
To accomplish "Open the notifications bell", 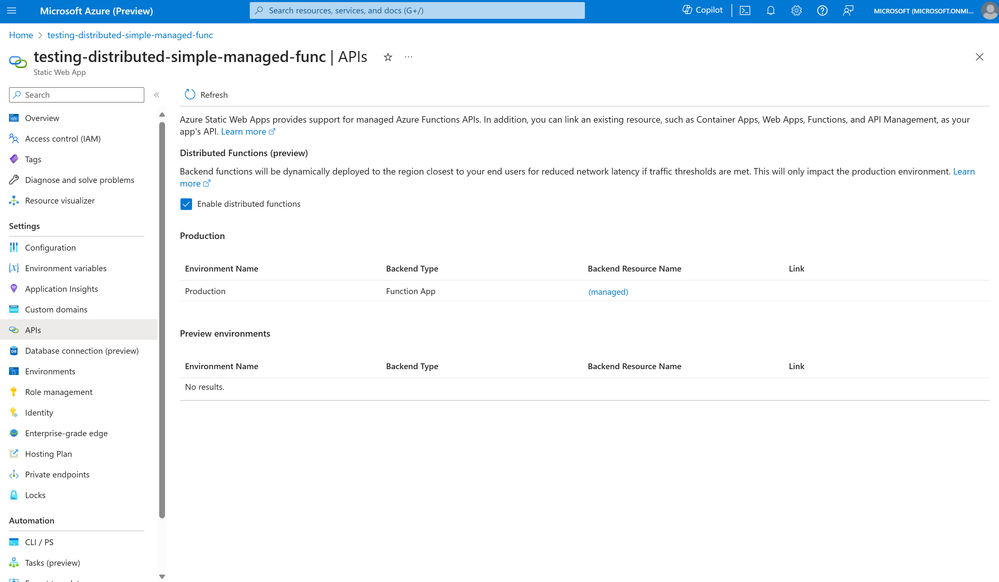I will click(770, 11).
